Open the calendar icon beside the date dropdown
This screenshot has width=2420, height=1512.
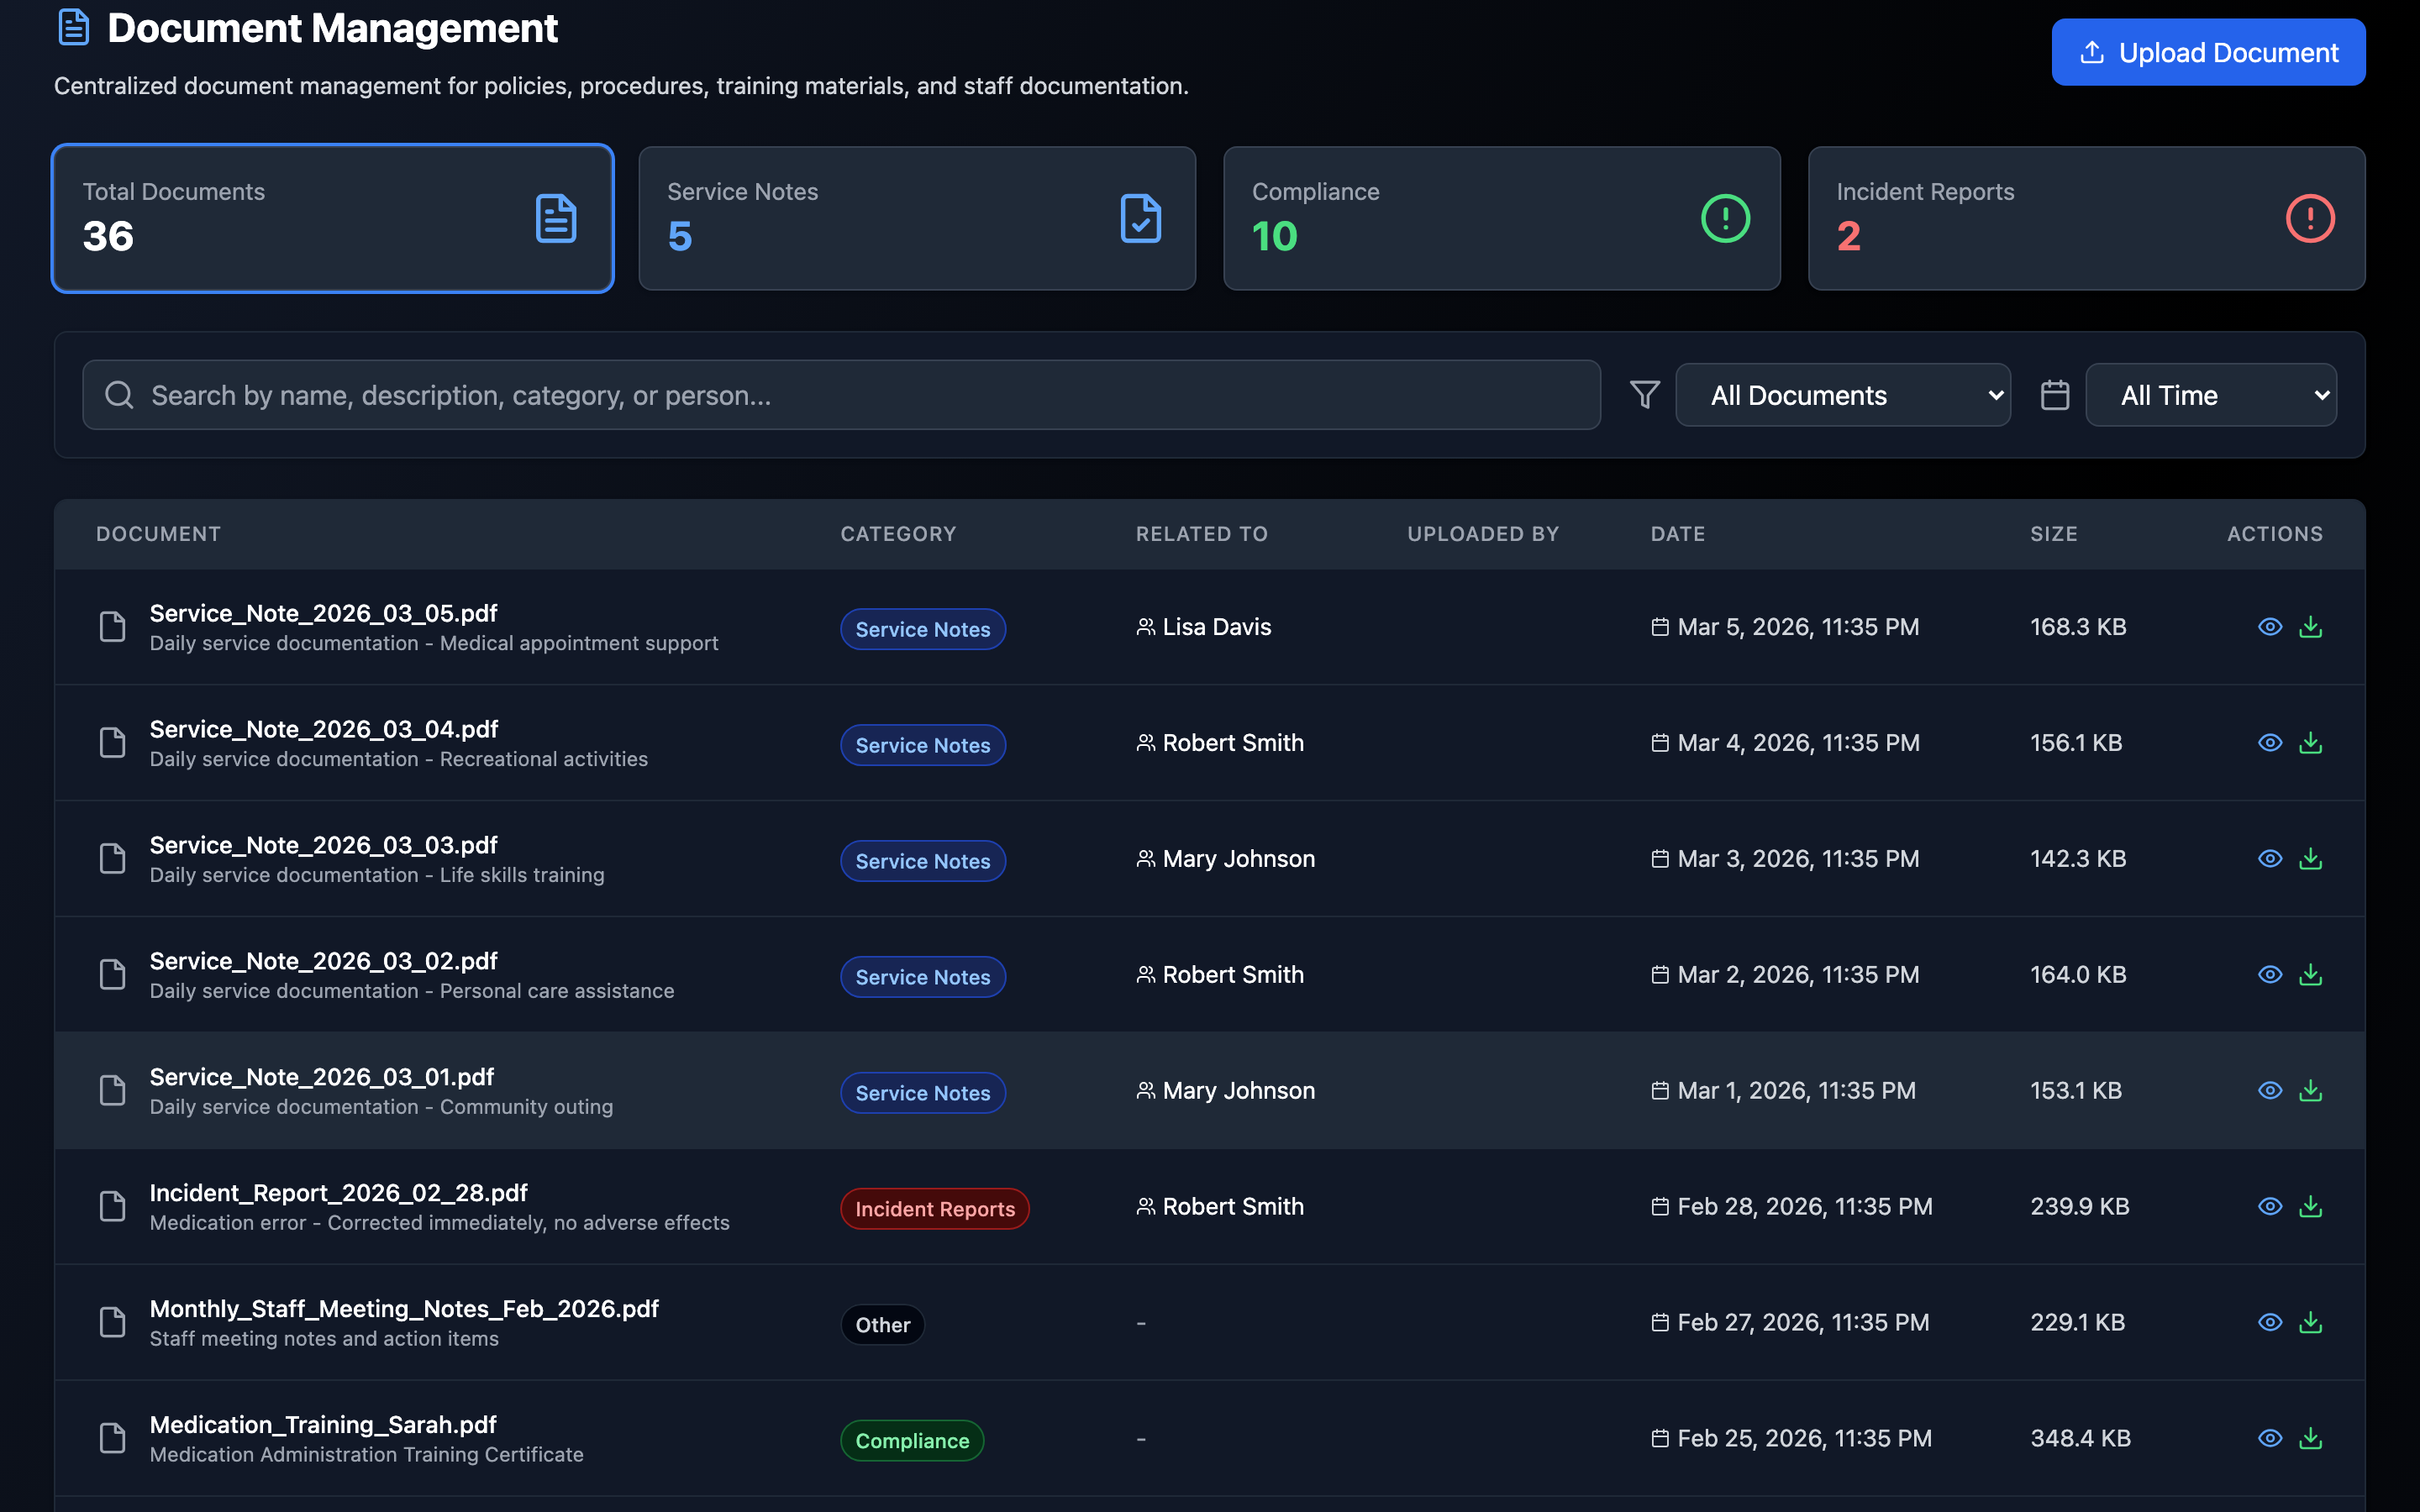click(x=2055, y=394)
